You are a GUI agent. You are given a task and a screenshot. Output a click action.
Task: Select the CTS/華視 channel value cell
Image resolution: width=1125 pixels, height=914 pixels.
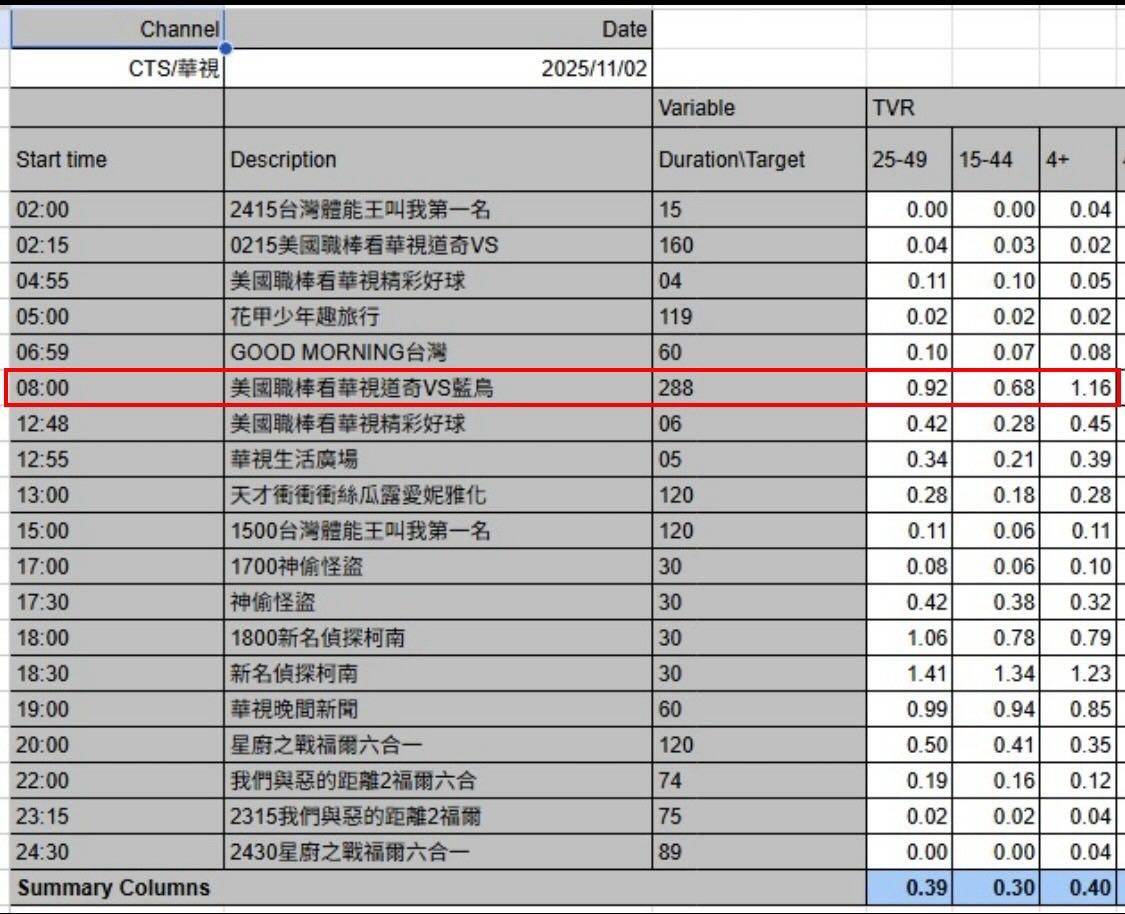[117, 69]
